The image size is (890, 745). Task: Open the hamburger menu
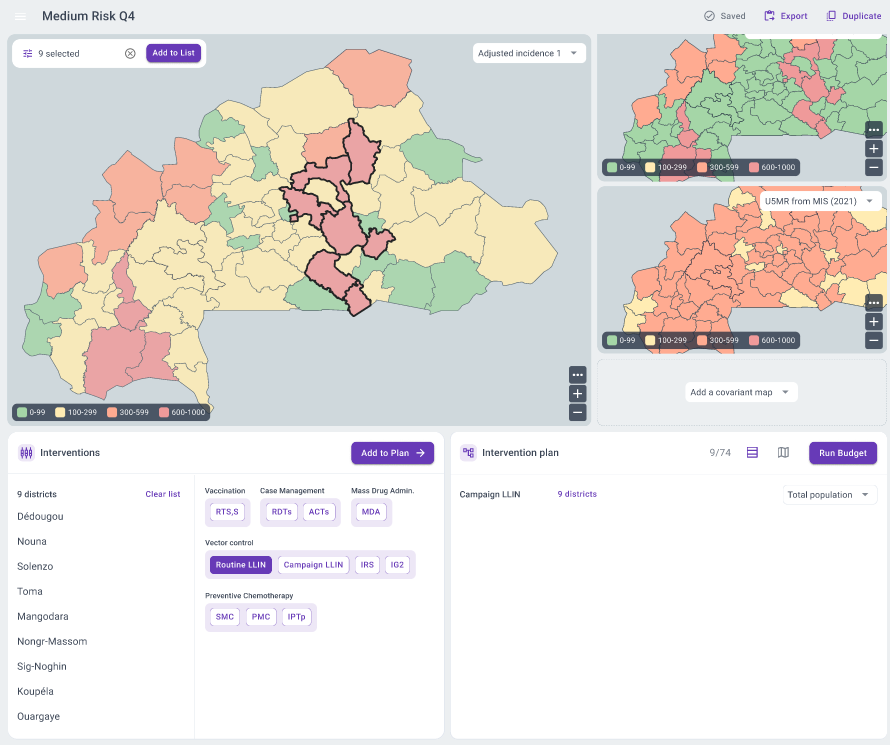coord(21,16)
